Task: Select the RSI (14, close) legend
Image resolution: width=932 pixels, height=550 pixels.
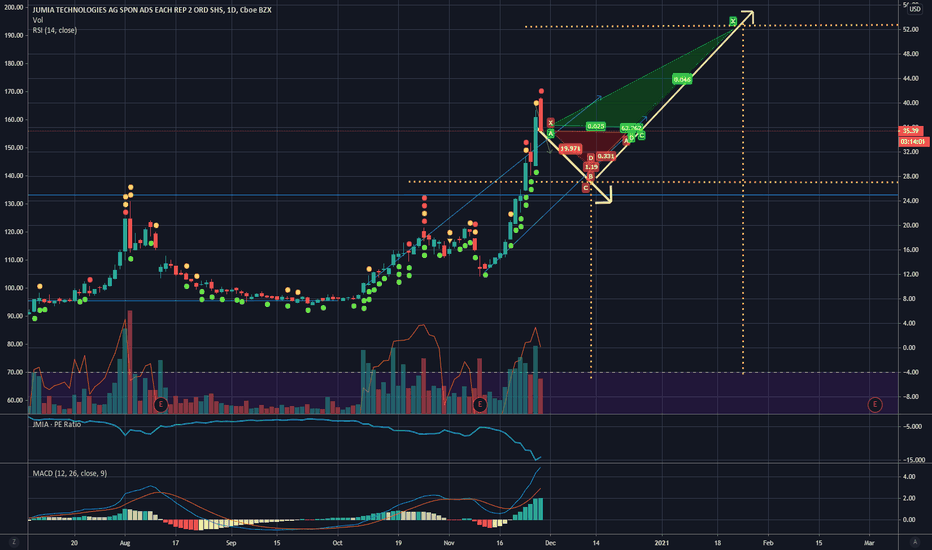Action: (55, 30)
